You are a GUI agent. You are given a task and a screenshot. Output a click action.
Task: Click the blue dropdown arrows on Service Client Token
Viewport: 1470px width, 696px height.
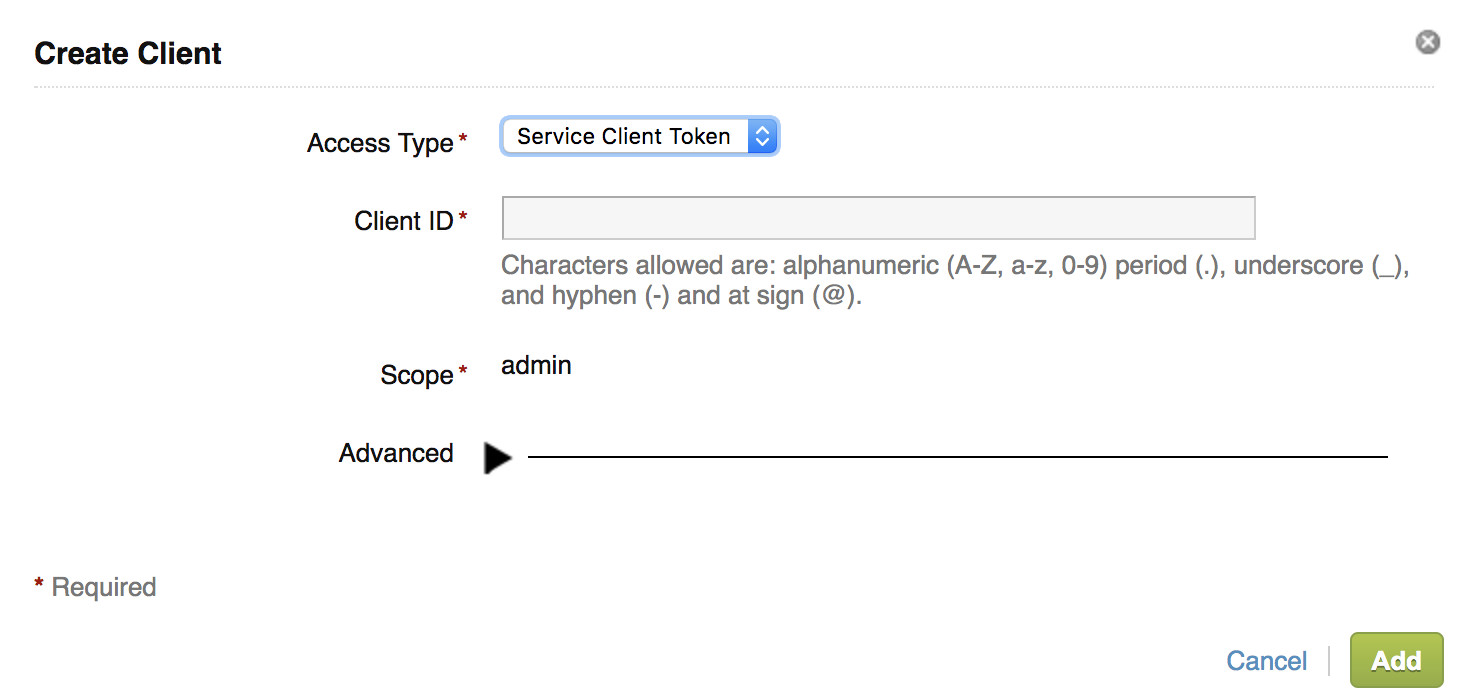click(762, 137)
